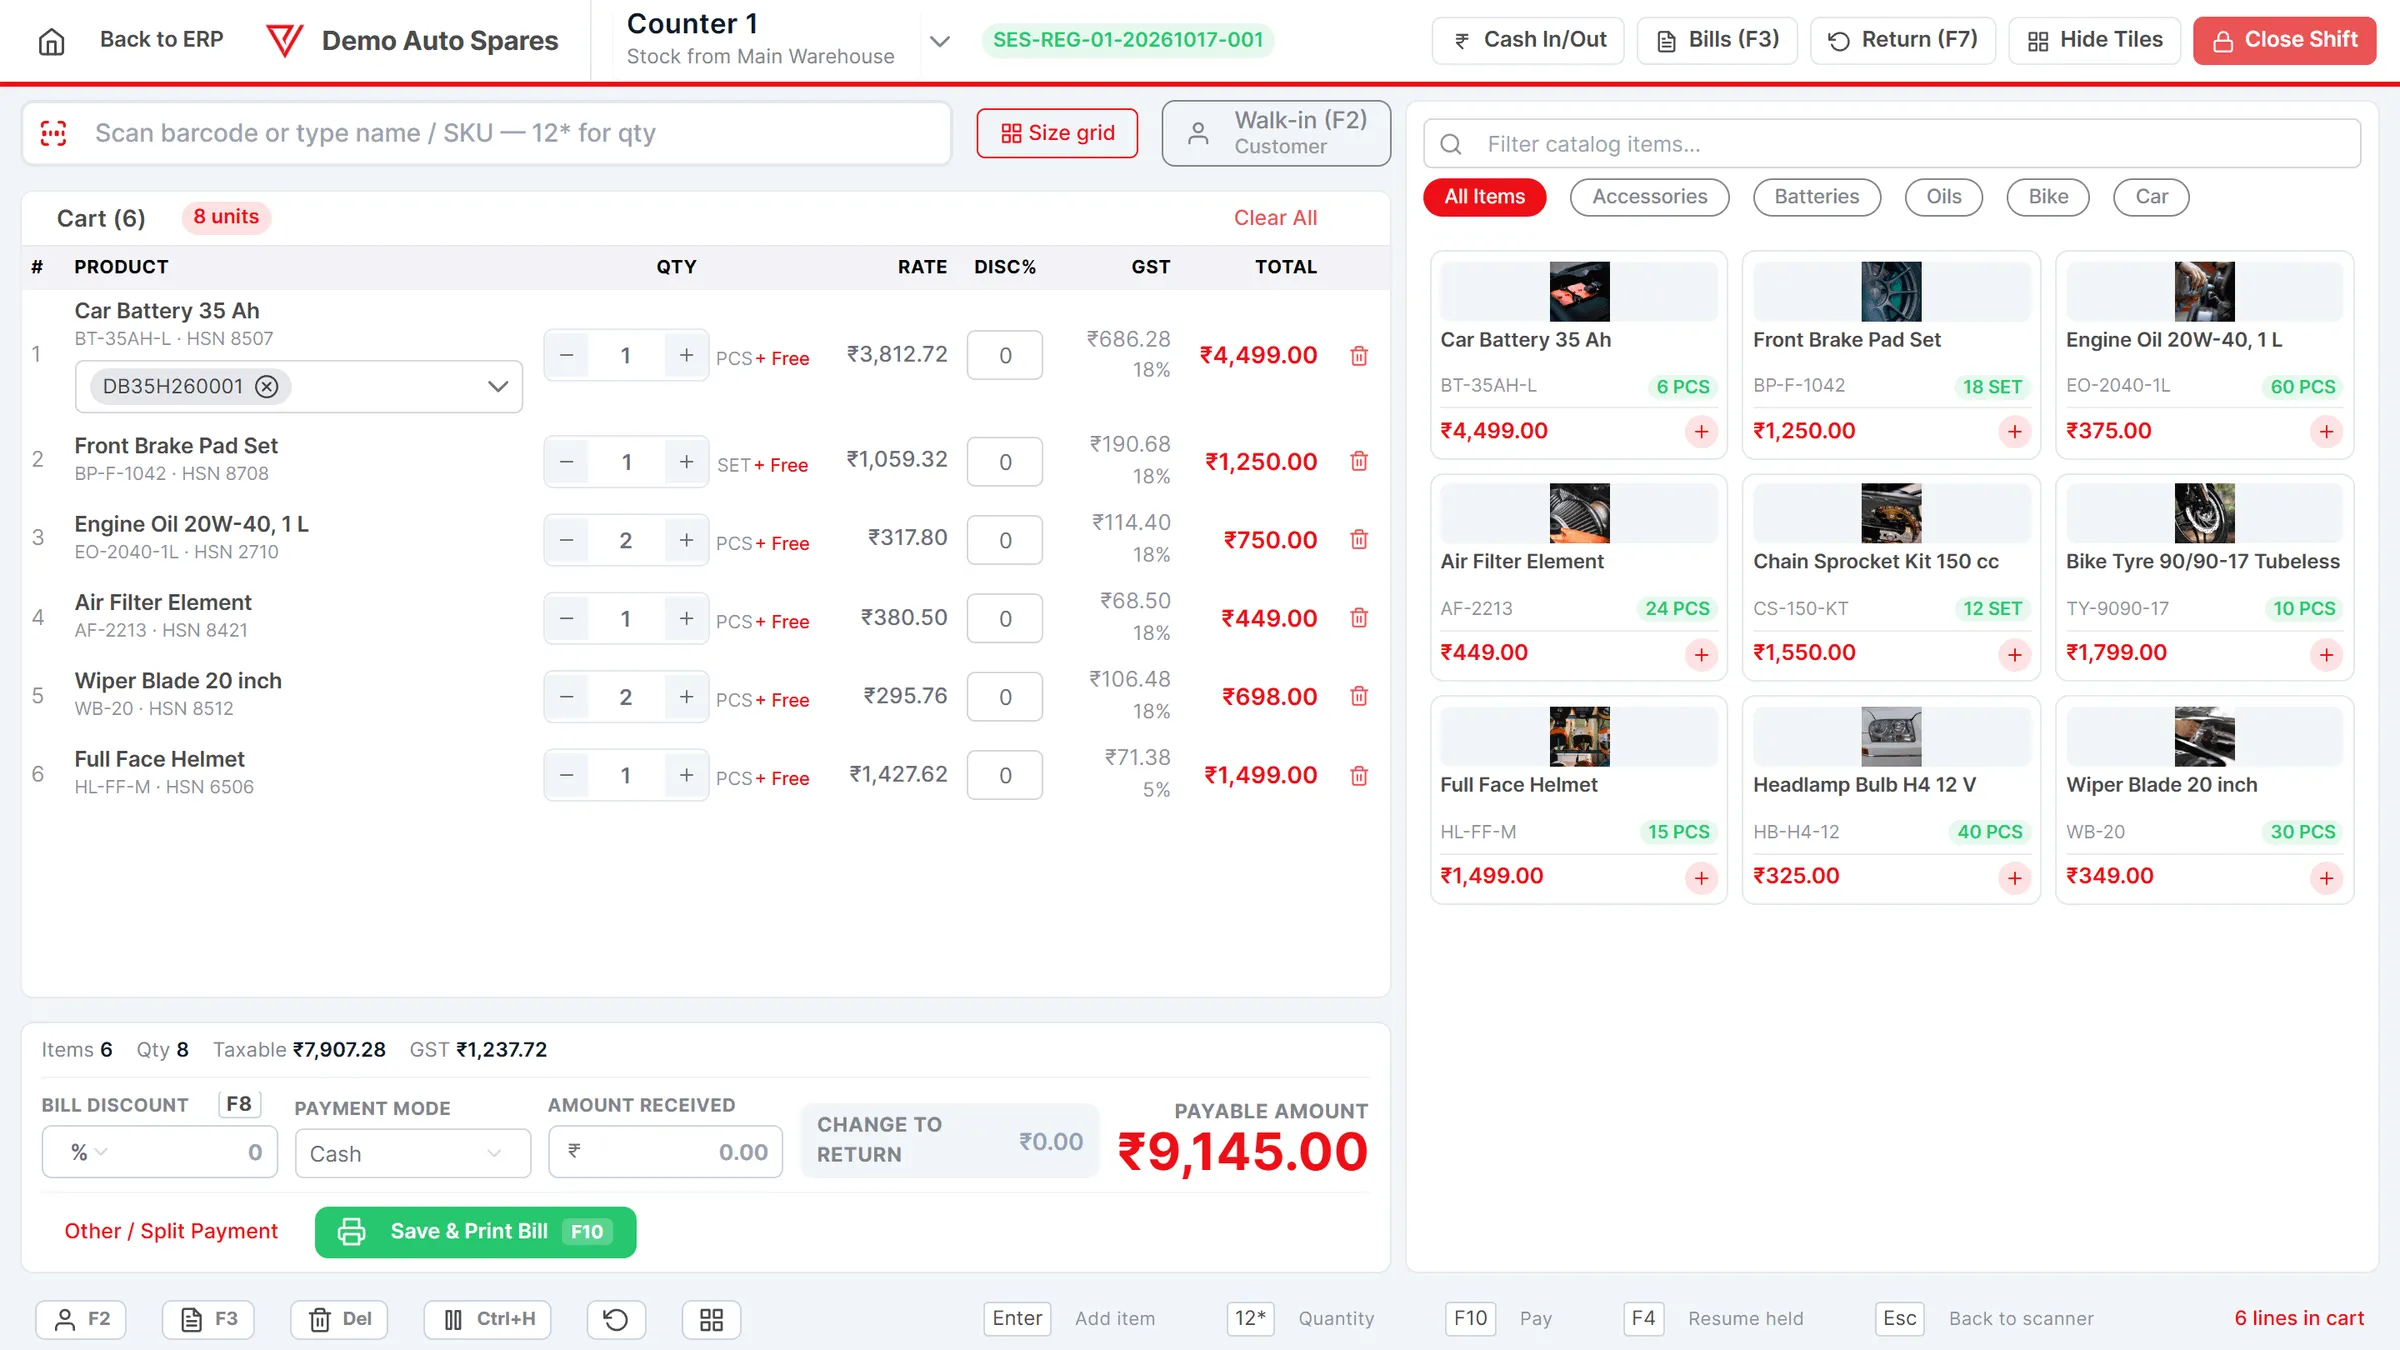Click the Close Shift button
Screen dimensions: 2400x1350
(2284, 41)
